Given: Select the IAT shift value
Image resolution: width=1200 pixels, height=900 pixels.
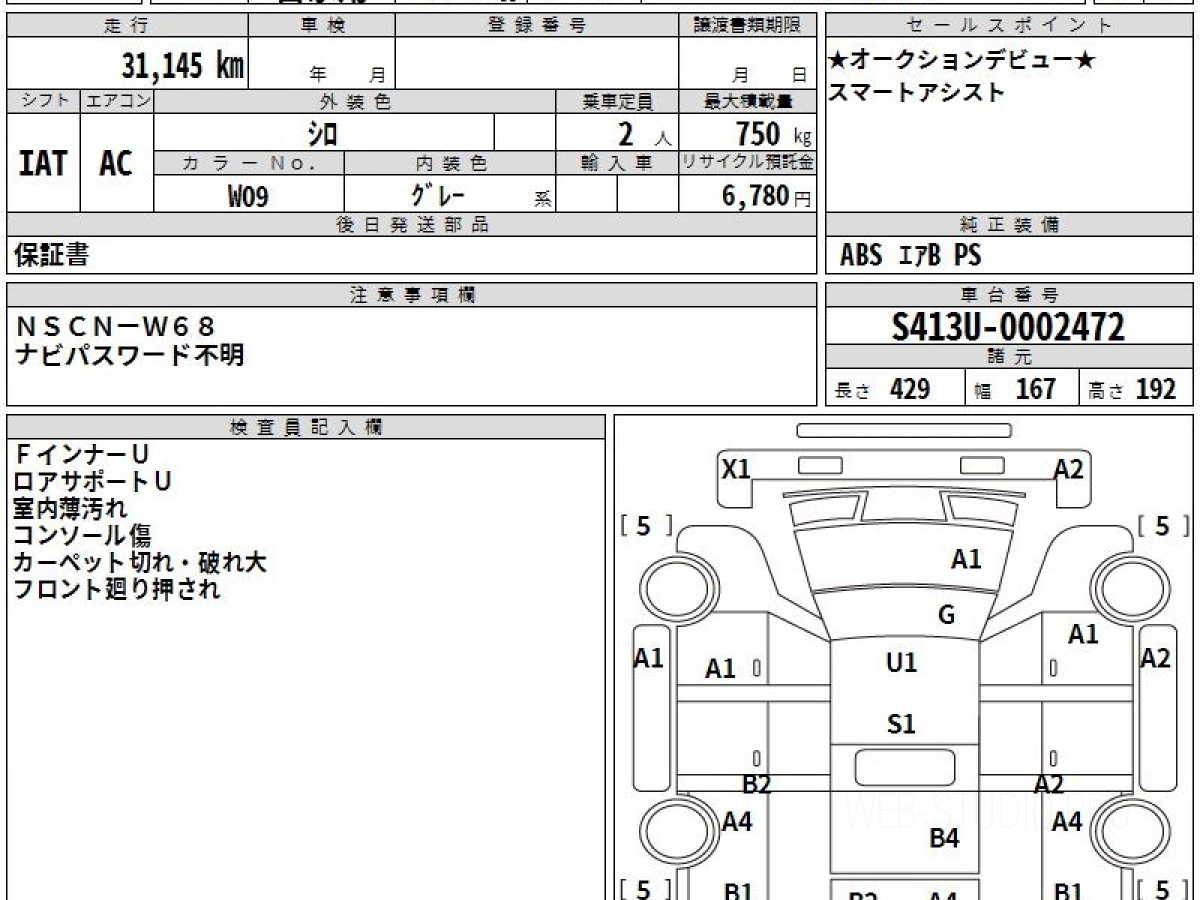Looking at the screenshot, I should coord(43,163).
